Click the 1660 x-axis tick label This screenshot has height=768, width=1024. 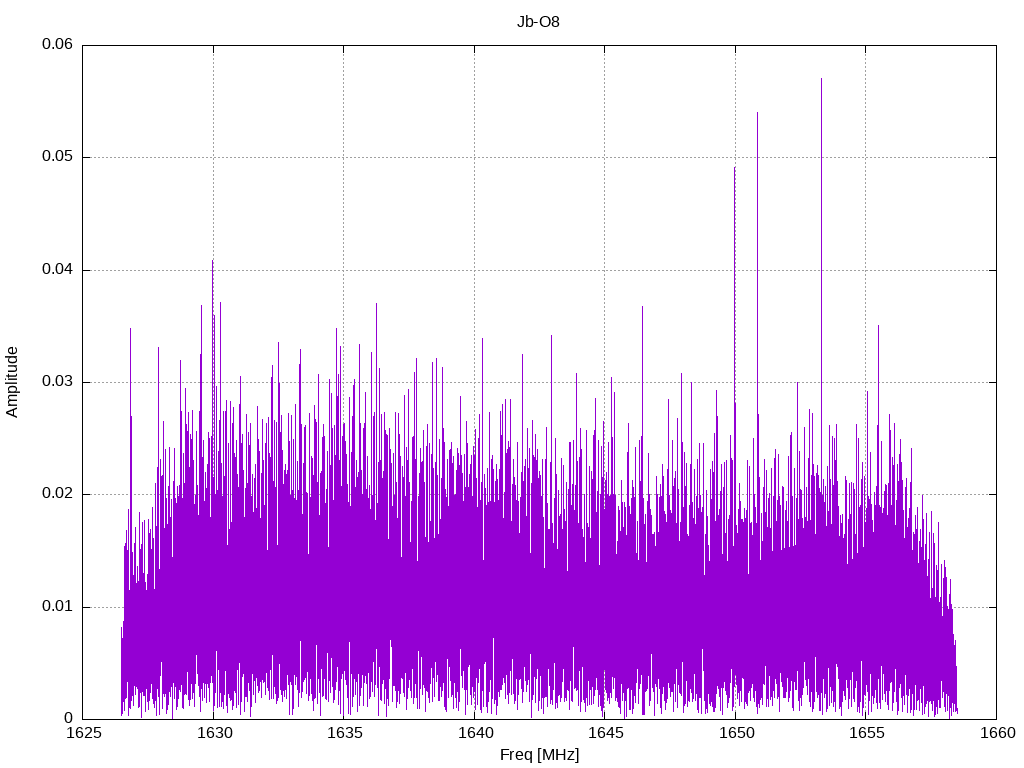(x=998, y=733)
